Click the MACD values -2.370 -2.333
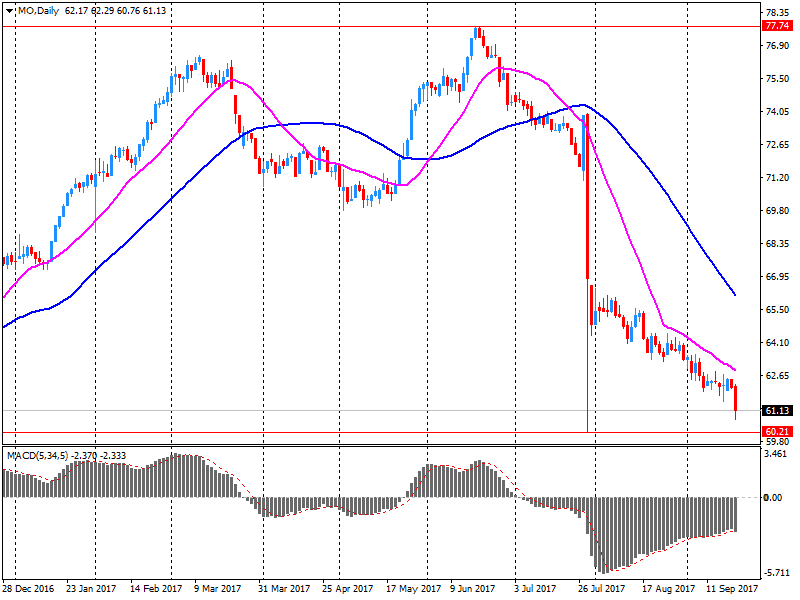The width and height of the screenshot is (800, 600). pyautogui.click(x=98, y=456)
